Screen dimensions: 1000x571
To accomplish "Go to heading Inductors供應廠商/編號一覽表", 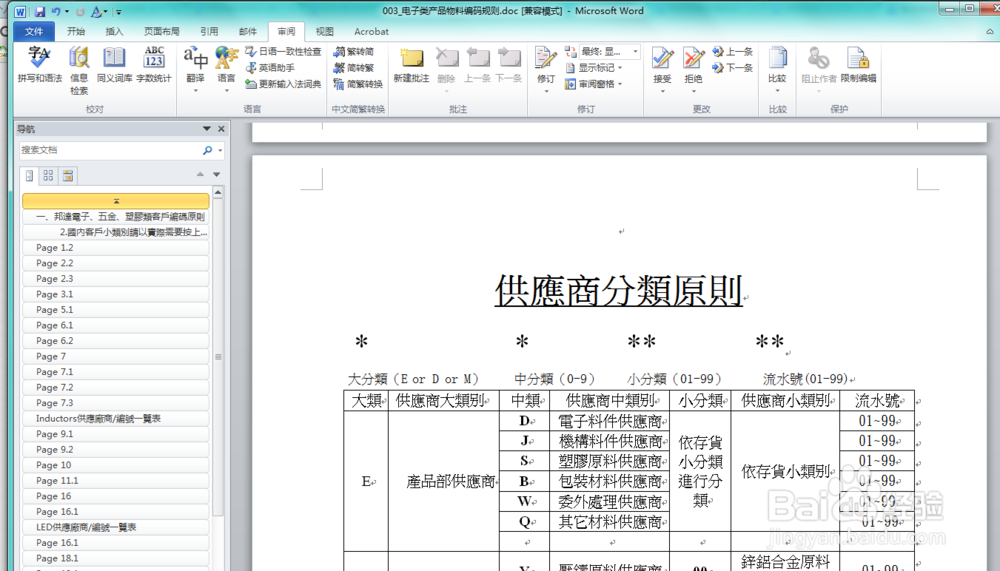I will click(115, 419).
